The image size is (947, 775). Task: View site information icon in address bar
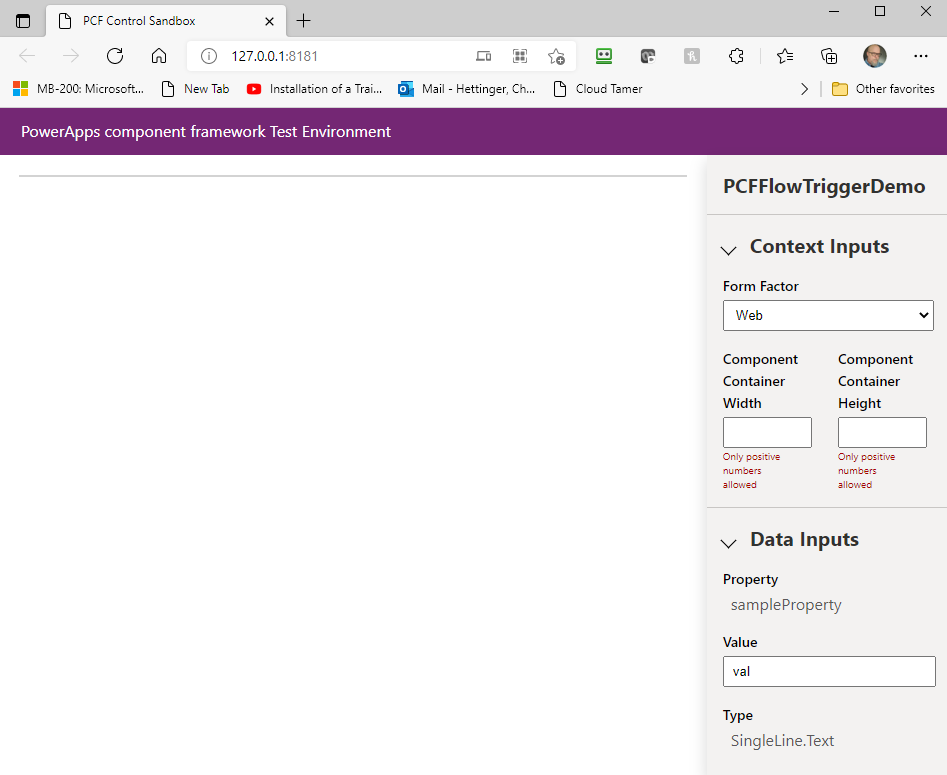pyautogui.click(x=208, y=56)
